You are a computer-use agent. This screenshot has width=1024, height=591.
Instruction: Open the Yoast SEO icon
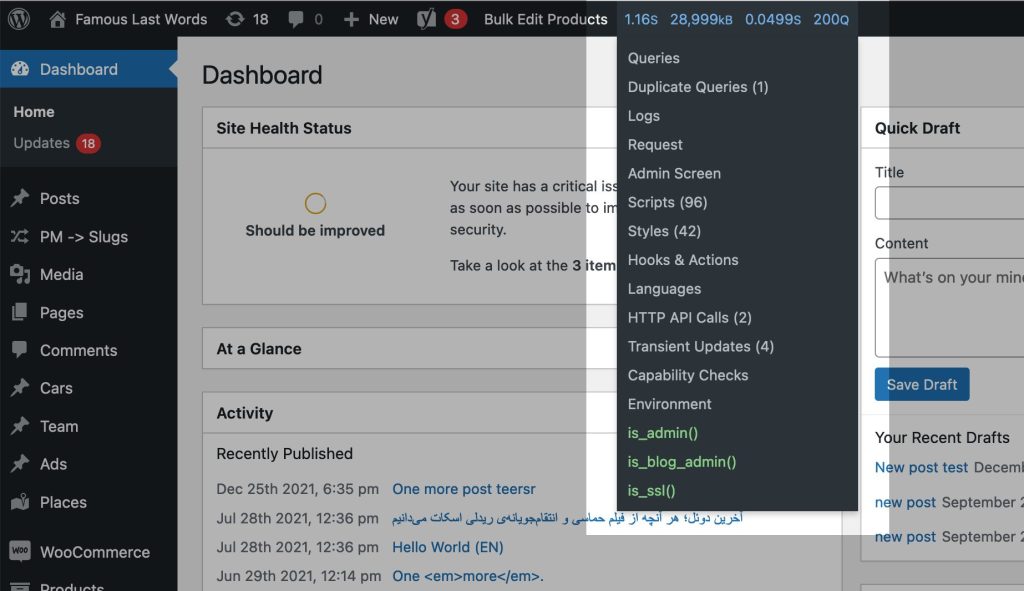[x=426, y=19]
